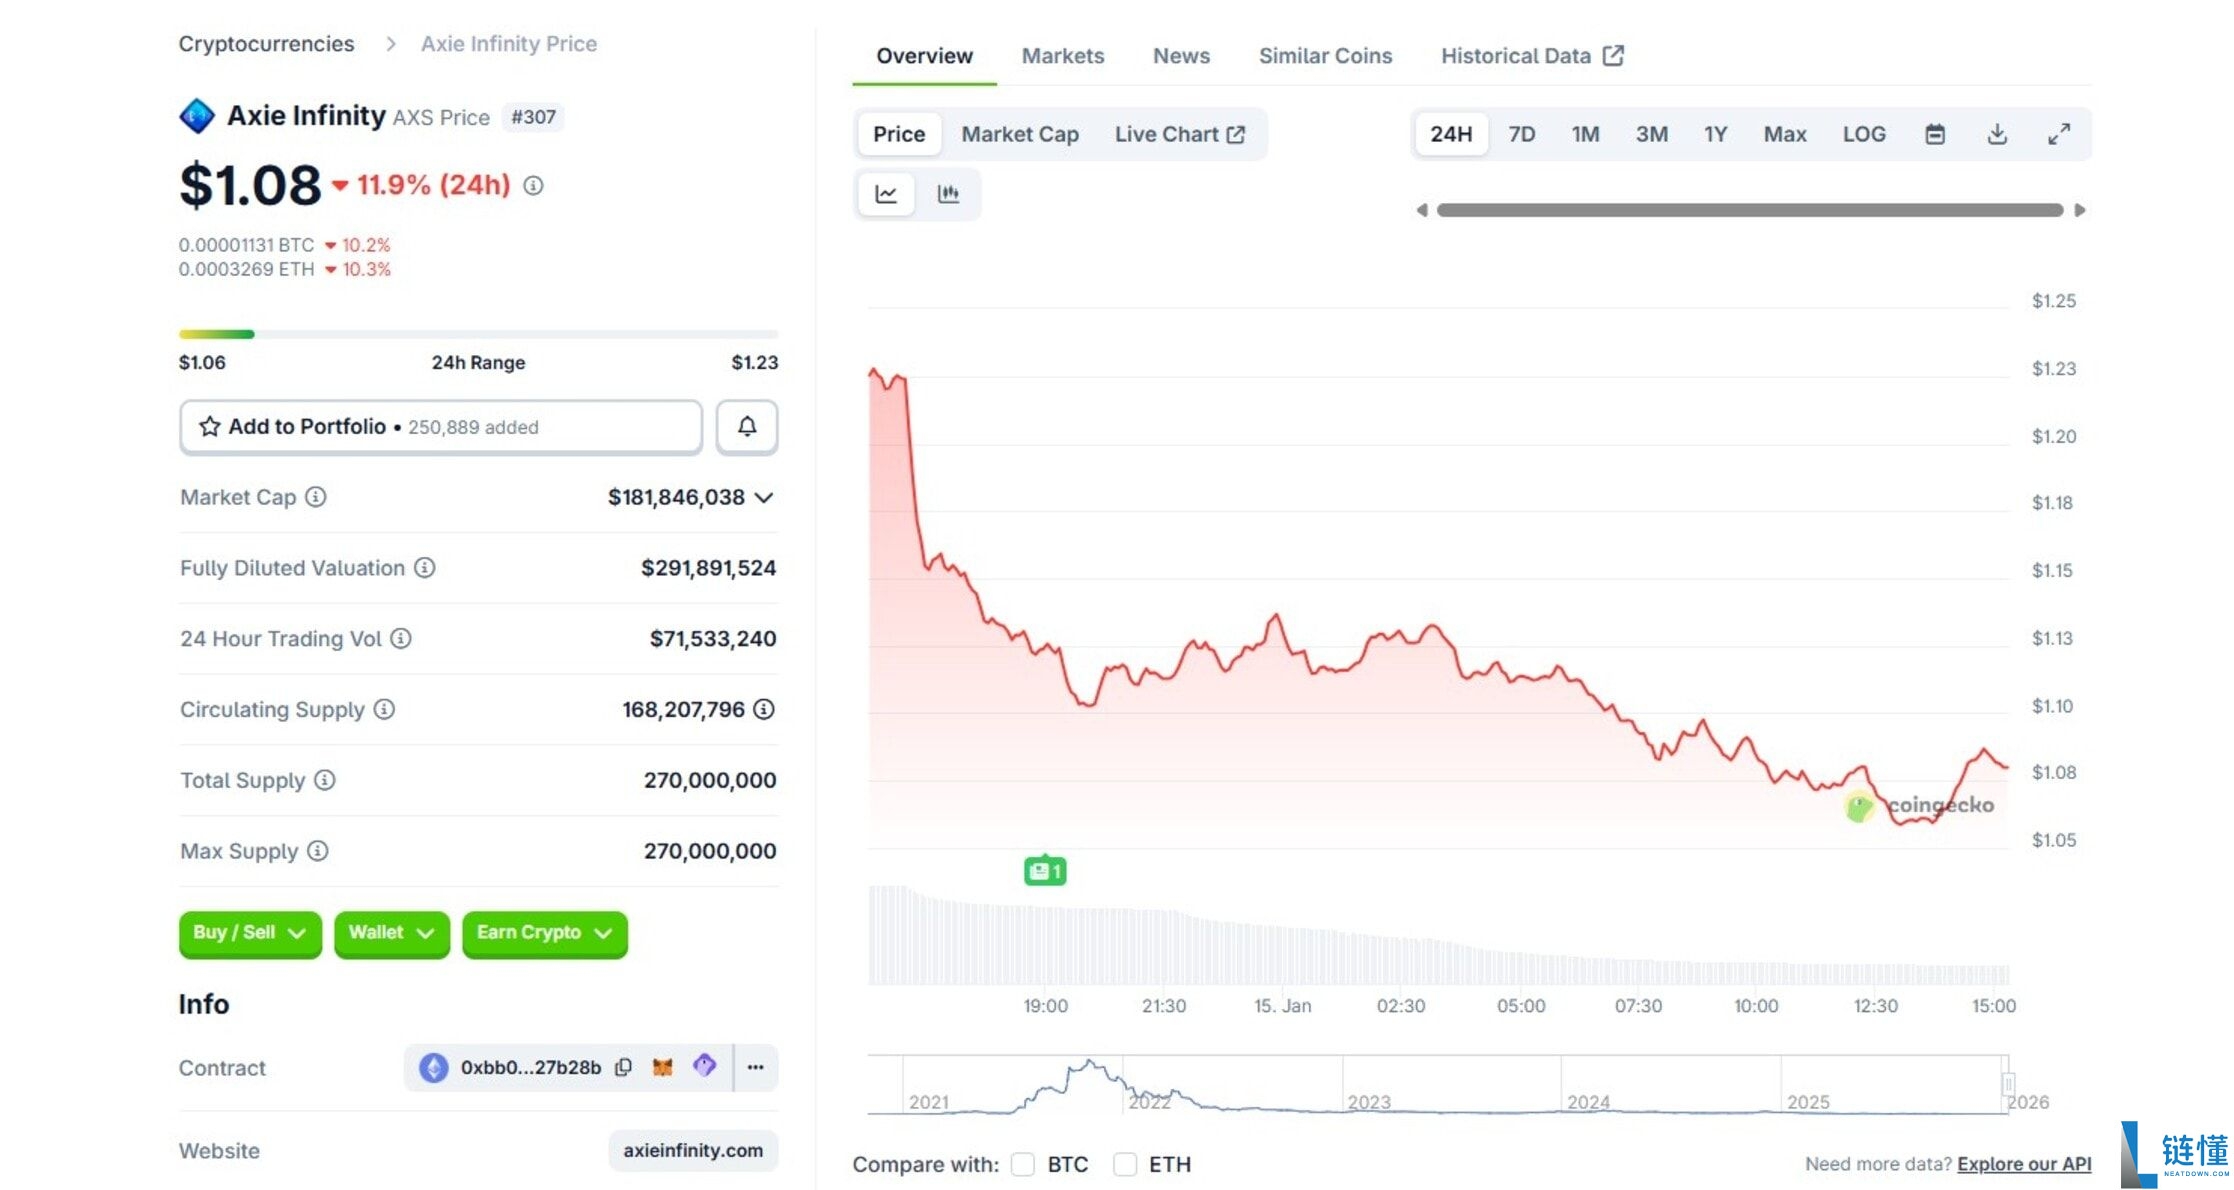This screenshot has height=1190, width=2234.
Task: Click Add to Portfolio button
Action: [441, 427]
